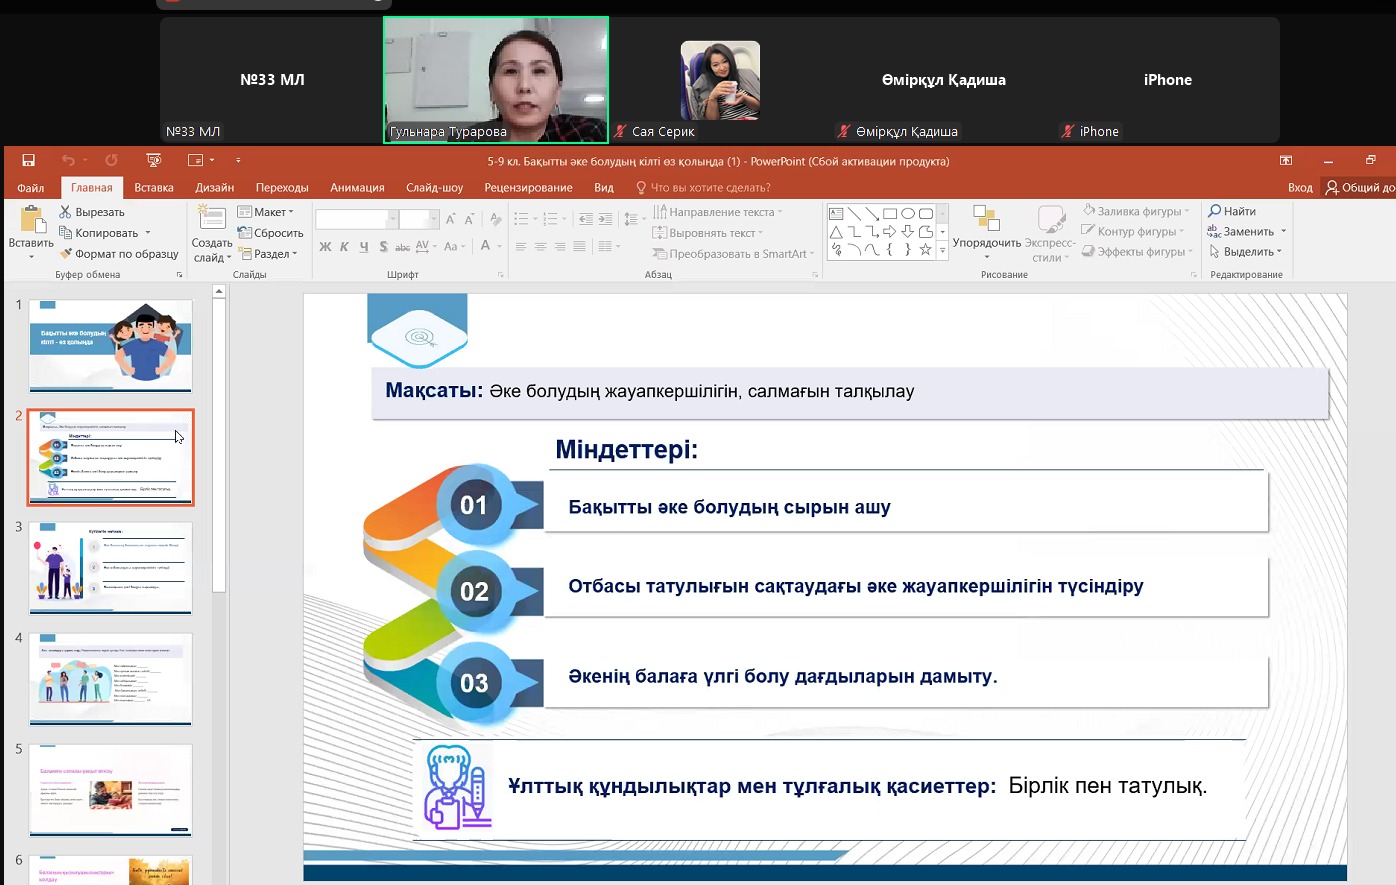Open the Вставка ribbon tab
This screenshot has width=1396, height=885.
pyautogui.click(x=154, y=188)
